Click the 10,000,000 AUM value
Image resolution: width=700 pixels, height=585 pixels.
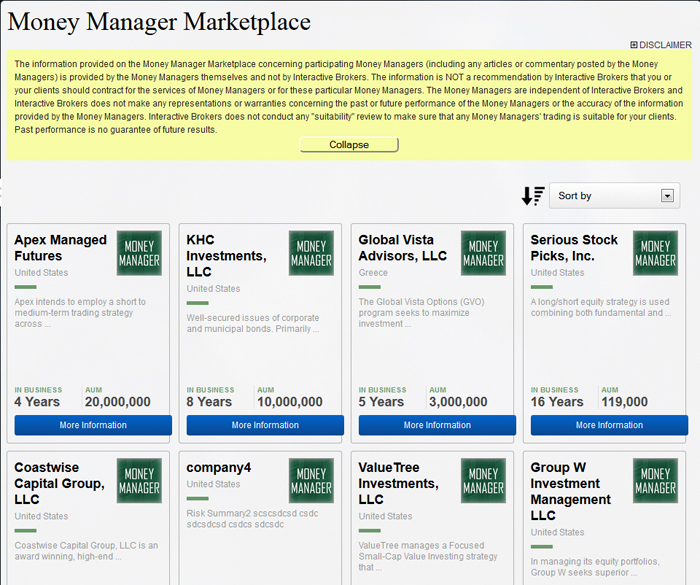point(290,402)
